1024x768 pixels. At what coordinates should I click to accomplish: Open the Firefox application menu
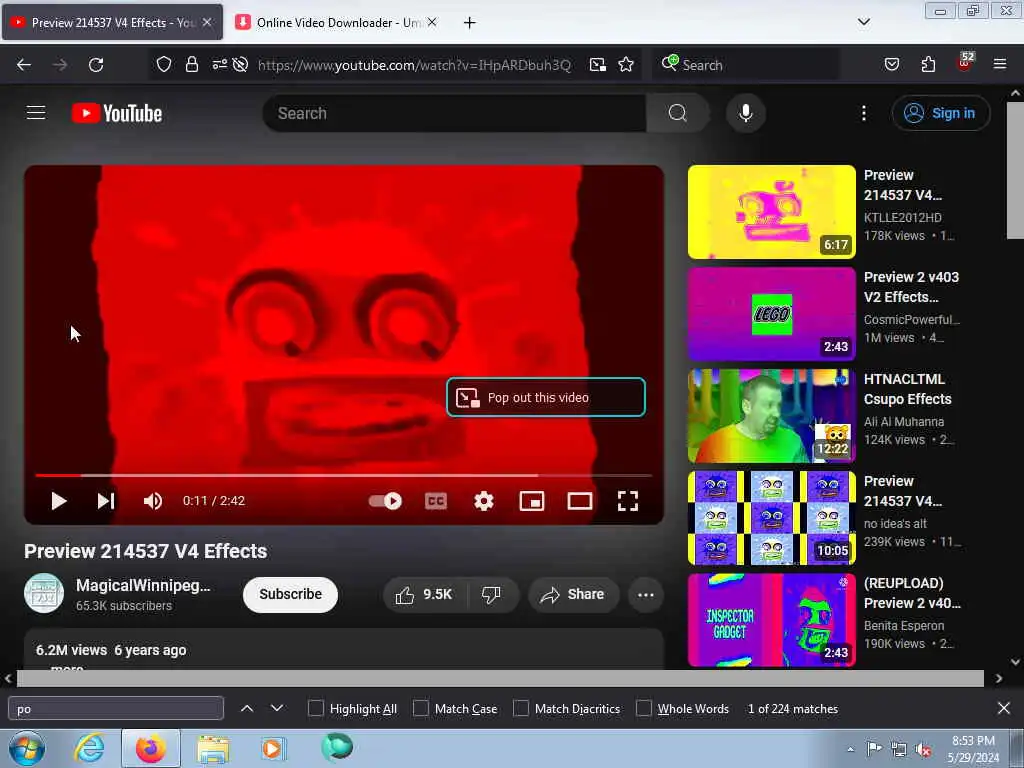click(1000, 64)
